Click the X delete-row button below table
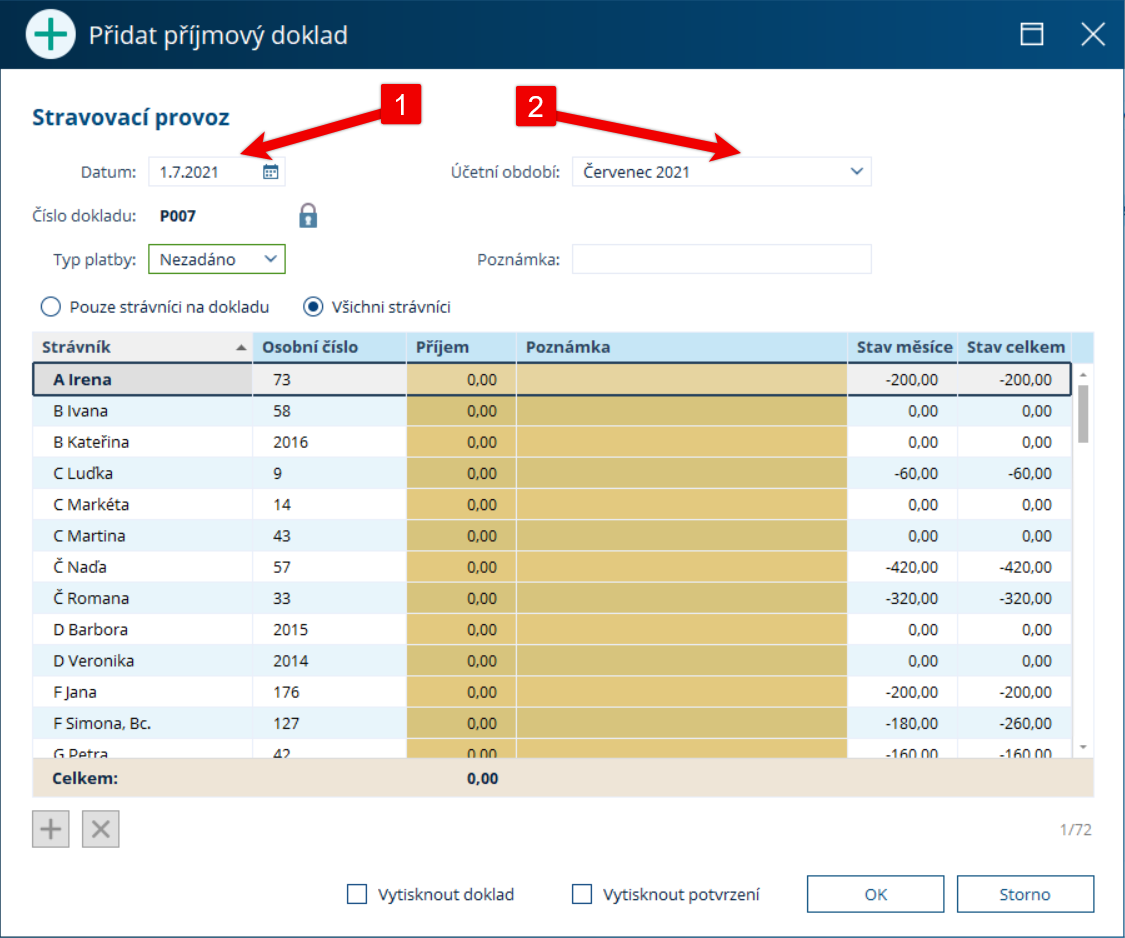This screenshot has height=938, width=1125. pyautogui.click(x=100, y=829)
